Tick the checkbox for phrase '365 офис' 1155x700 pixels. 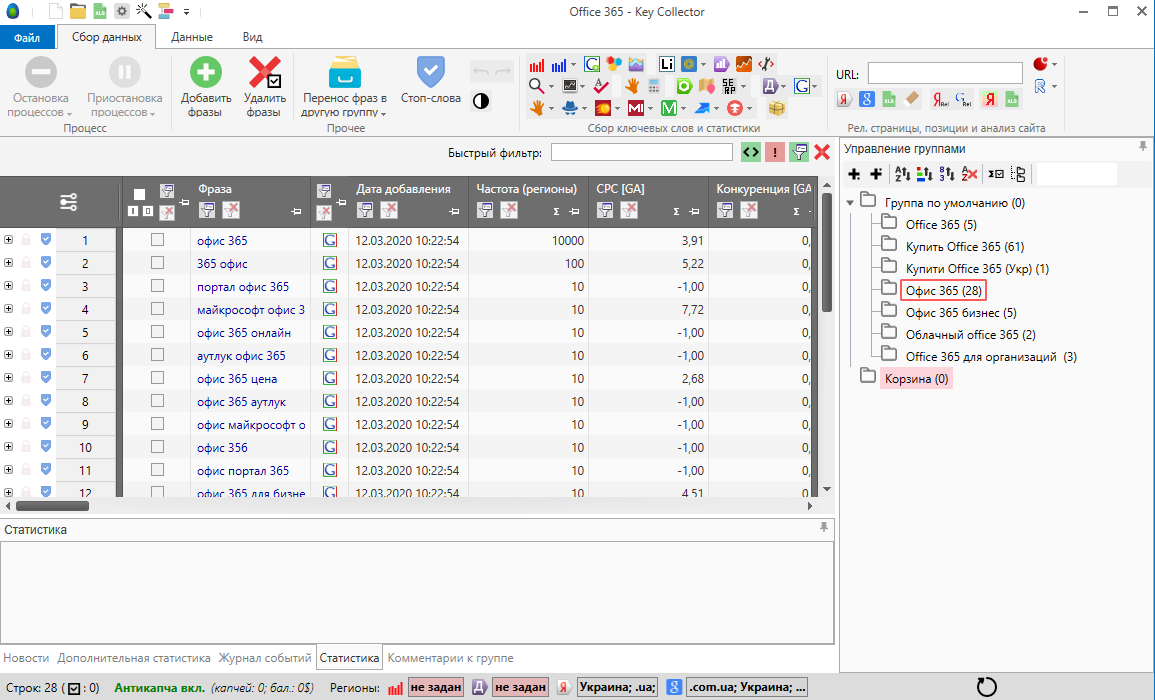click(157, 262)
